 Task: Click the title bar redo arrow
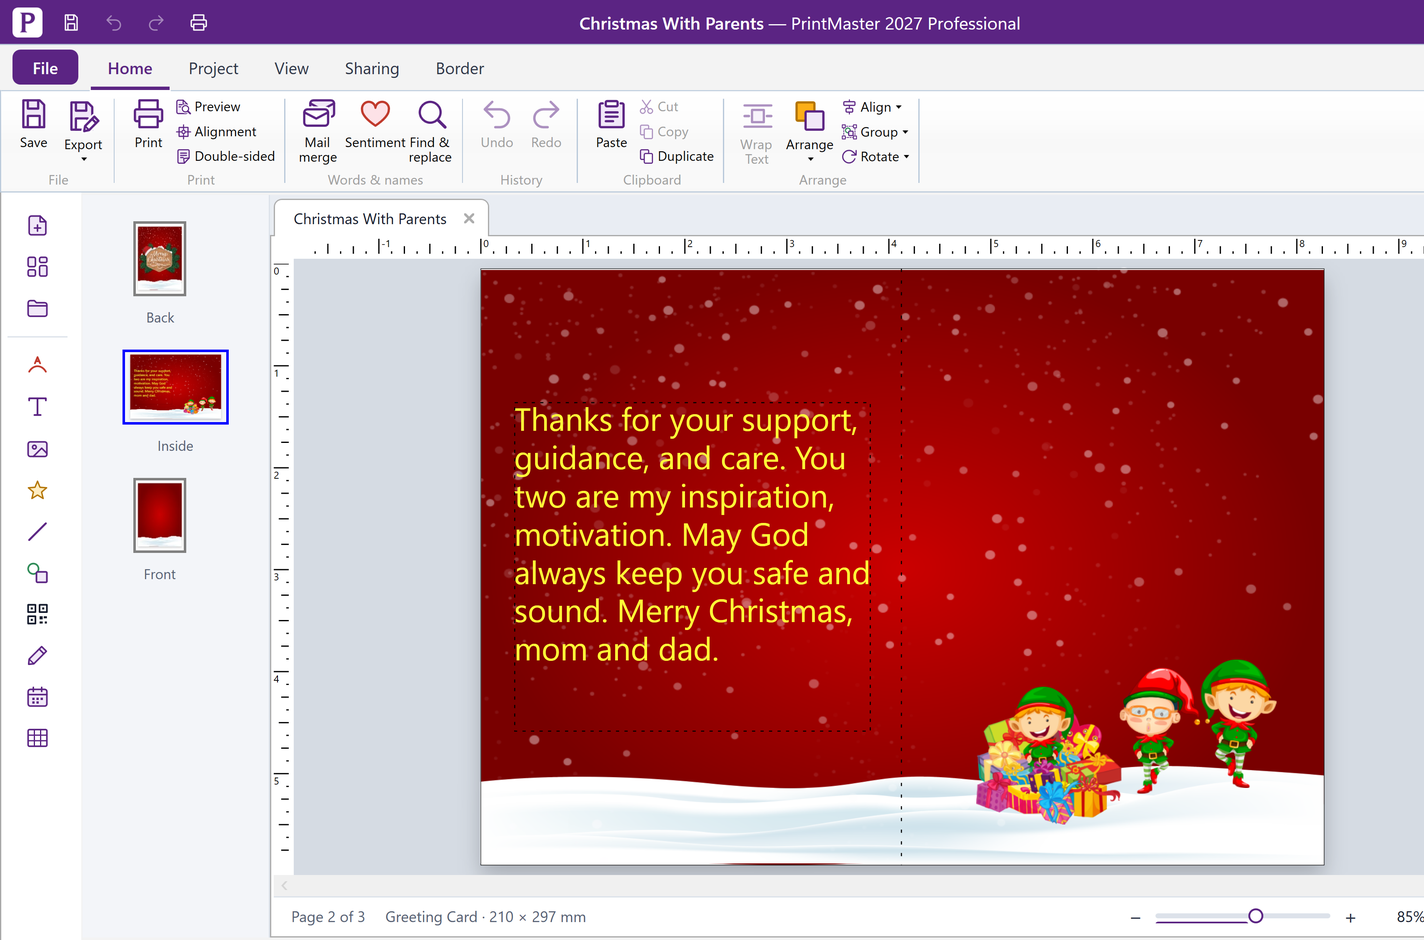pyautogui.click(x=156, y=22)
